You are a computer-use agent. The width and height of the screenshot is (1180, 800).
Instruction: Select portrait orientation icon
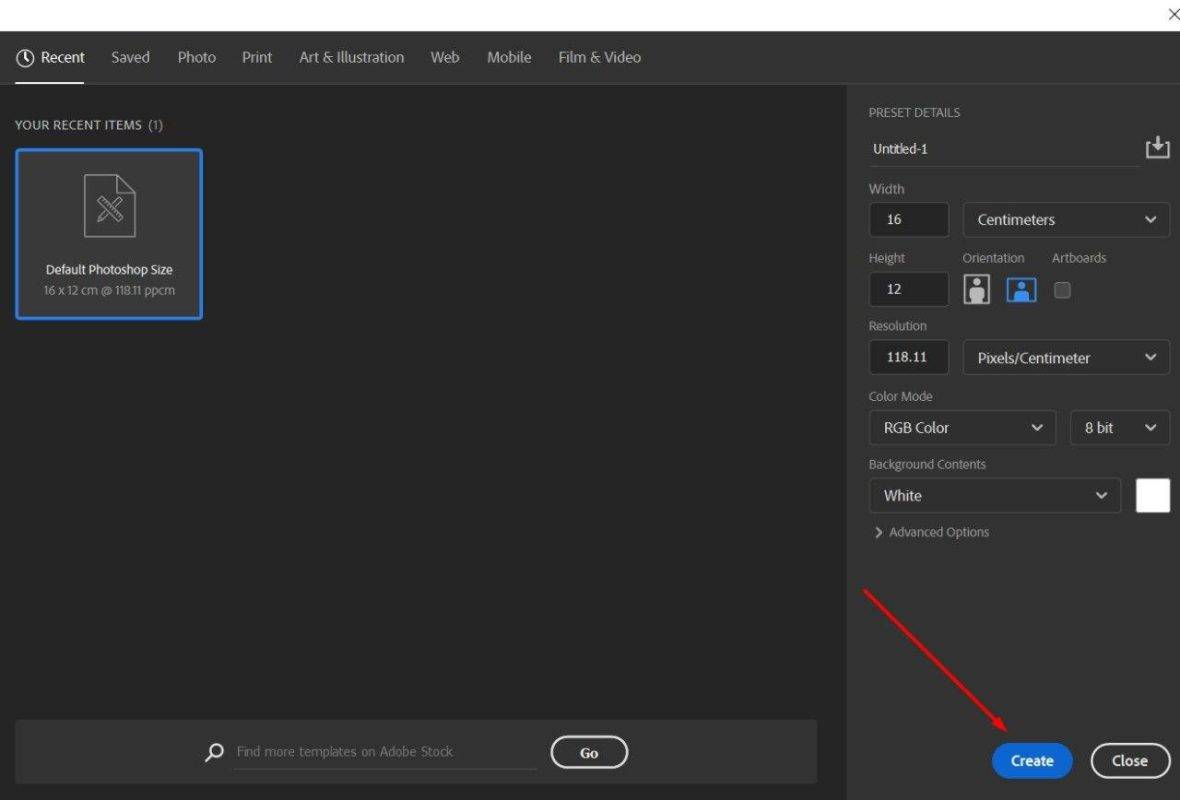click(976, 290)
